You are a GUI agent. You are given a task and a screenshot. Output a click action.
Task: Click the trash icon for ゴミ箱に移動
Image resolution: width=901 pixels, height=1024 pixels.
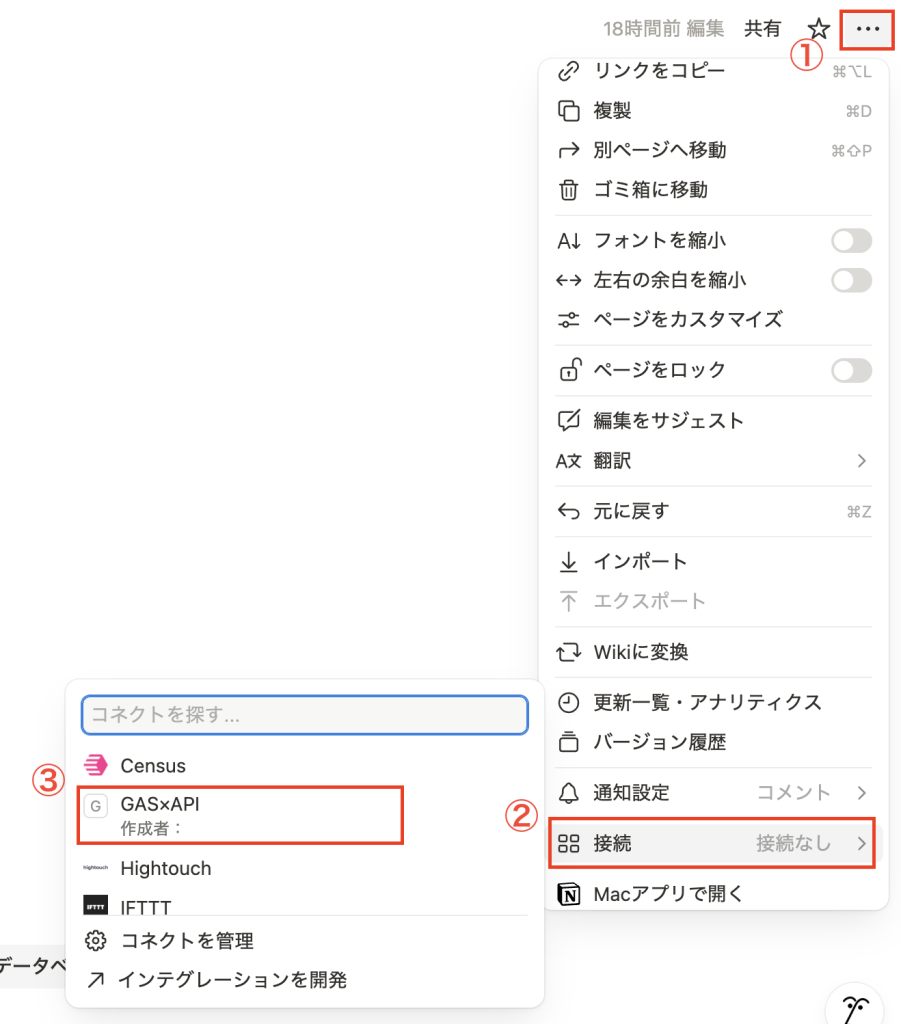(568, 190)
